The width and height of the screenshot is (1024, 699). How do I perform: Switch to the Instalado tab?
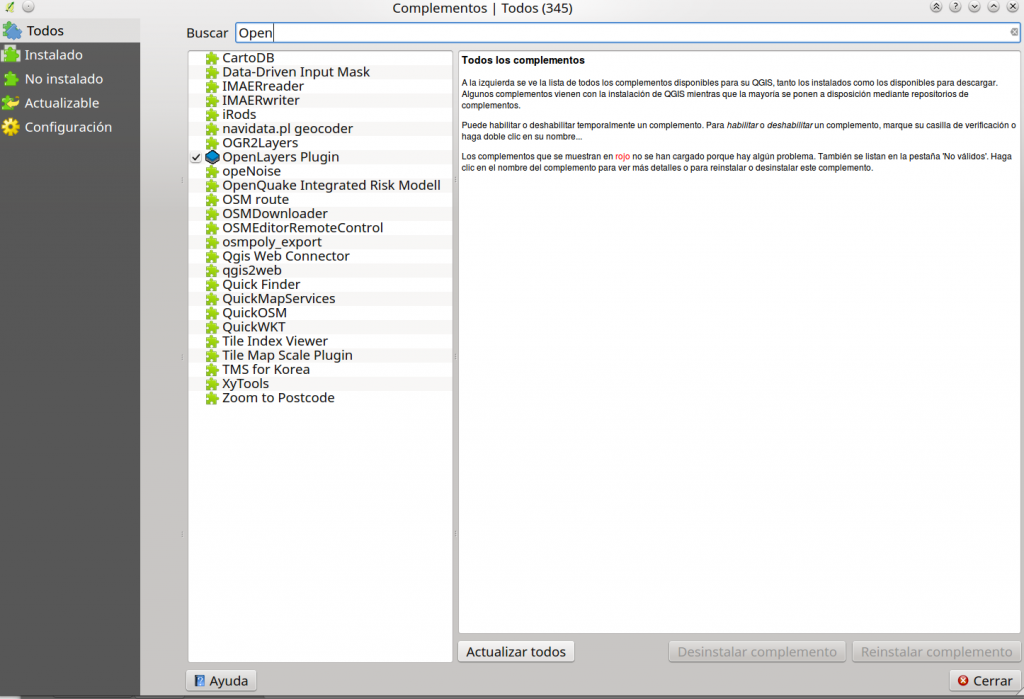coord(70,55)
